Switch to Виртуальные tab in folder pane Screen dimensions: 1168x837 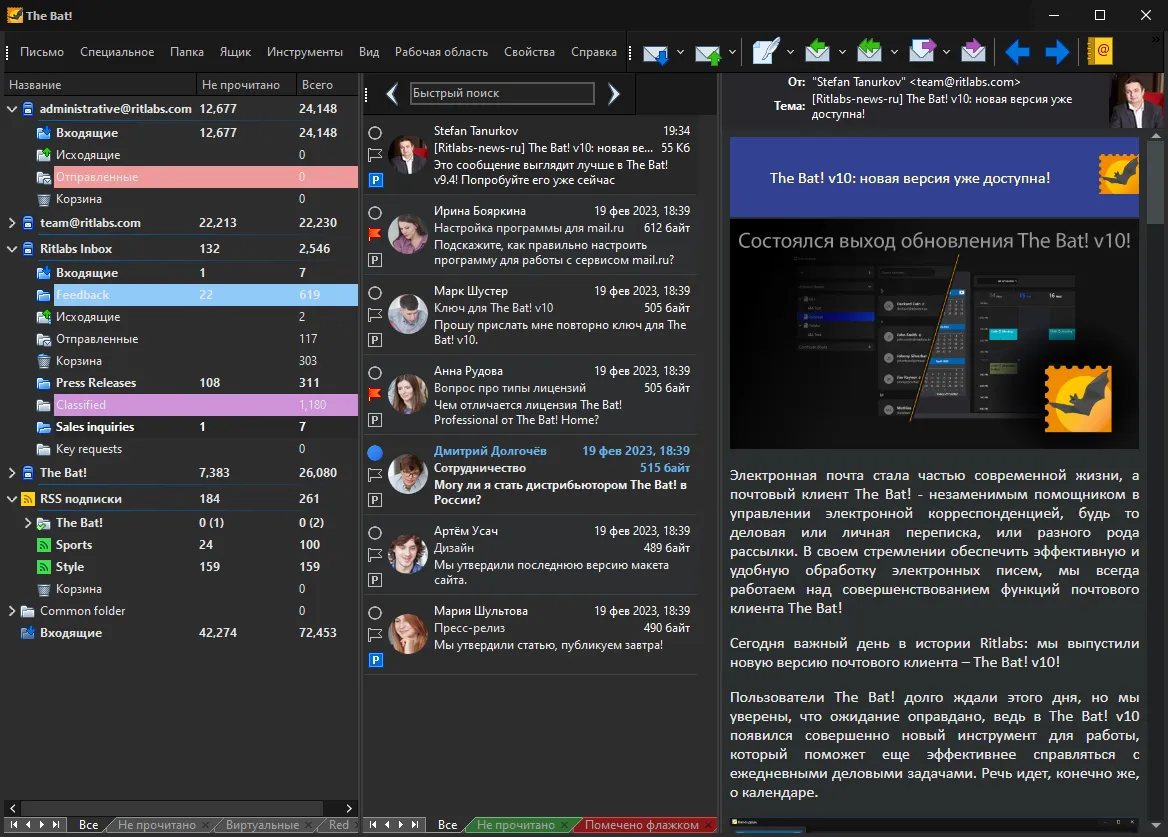[262, 824]
